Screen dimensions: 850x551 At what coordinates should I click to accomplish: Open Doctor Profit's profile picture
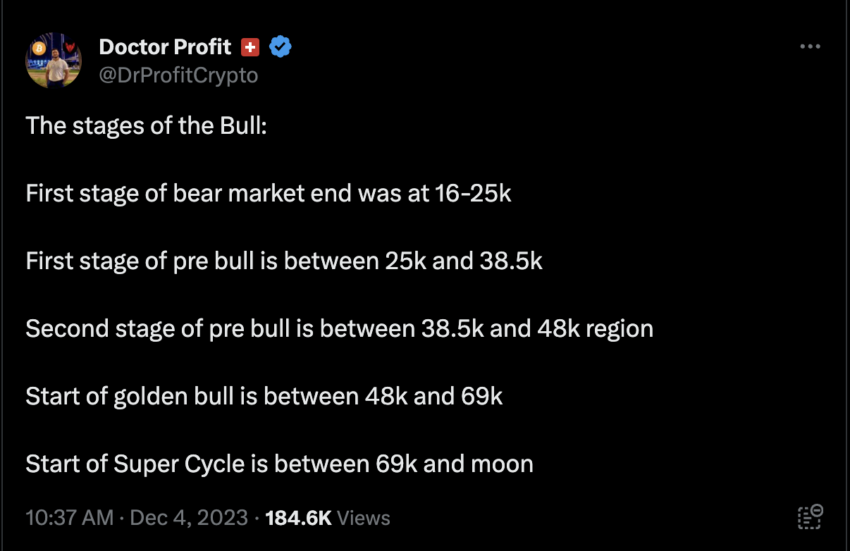click(x=54, y=61)
